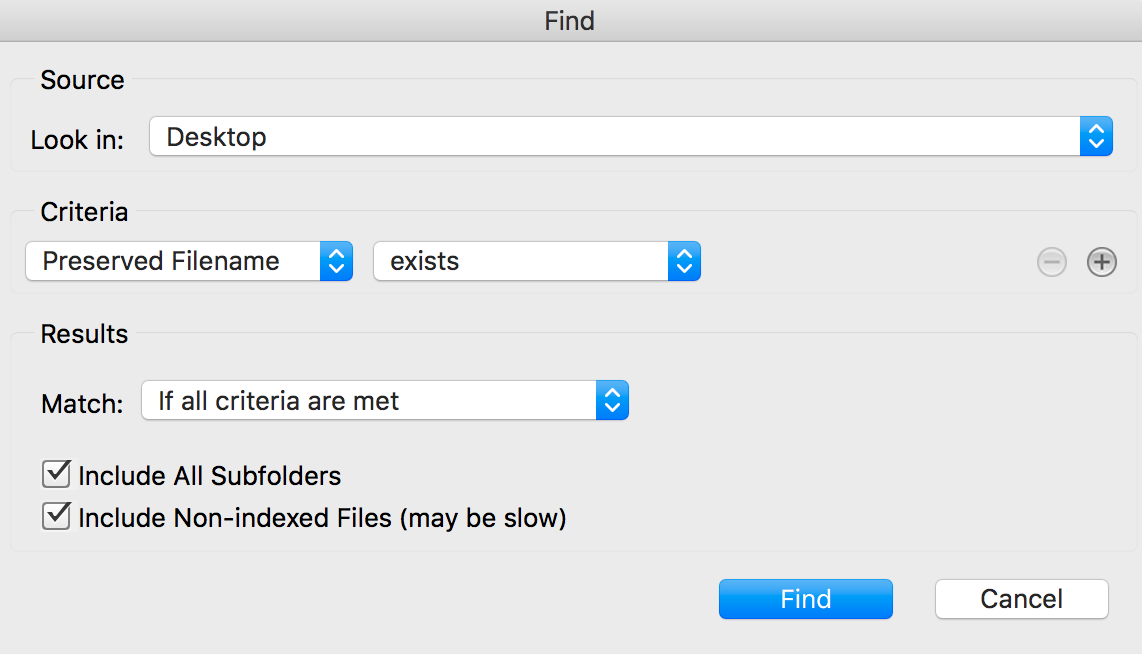
Task: Expand the exists condition dropdown
Action: tap(520, 262)
